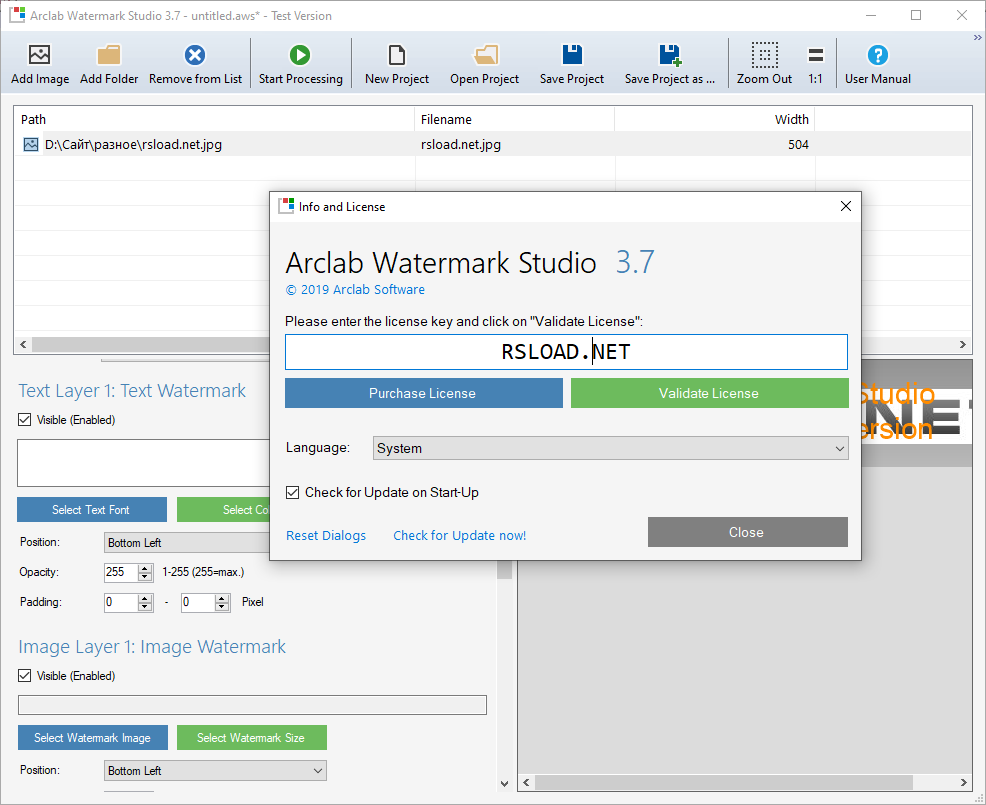Screen dimensions: 986x805
Task: Click the watermark text input box
Action: click(x=143, y=463)
